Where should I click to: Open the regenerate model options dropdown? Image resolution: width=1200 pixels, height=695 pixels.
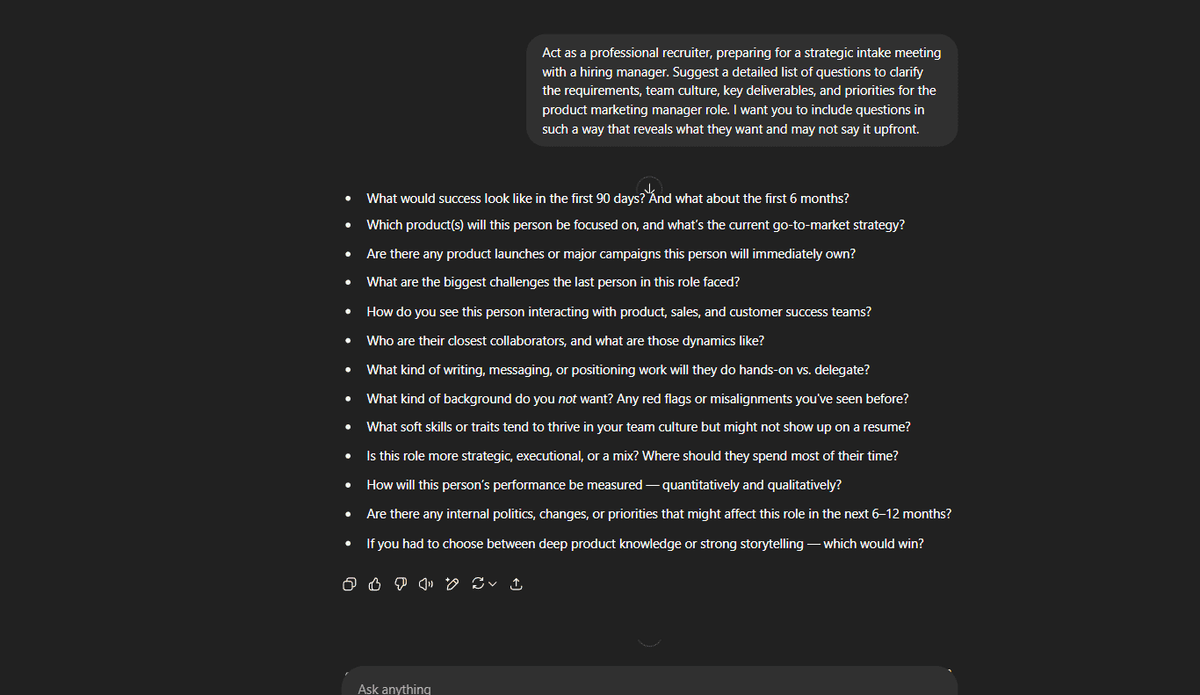(x=491, y=583)
